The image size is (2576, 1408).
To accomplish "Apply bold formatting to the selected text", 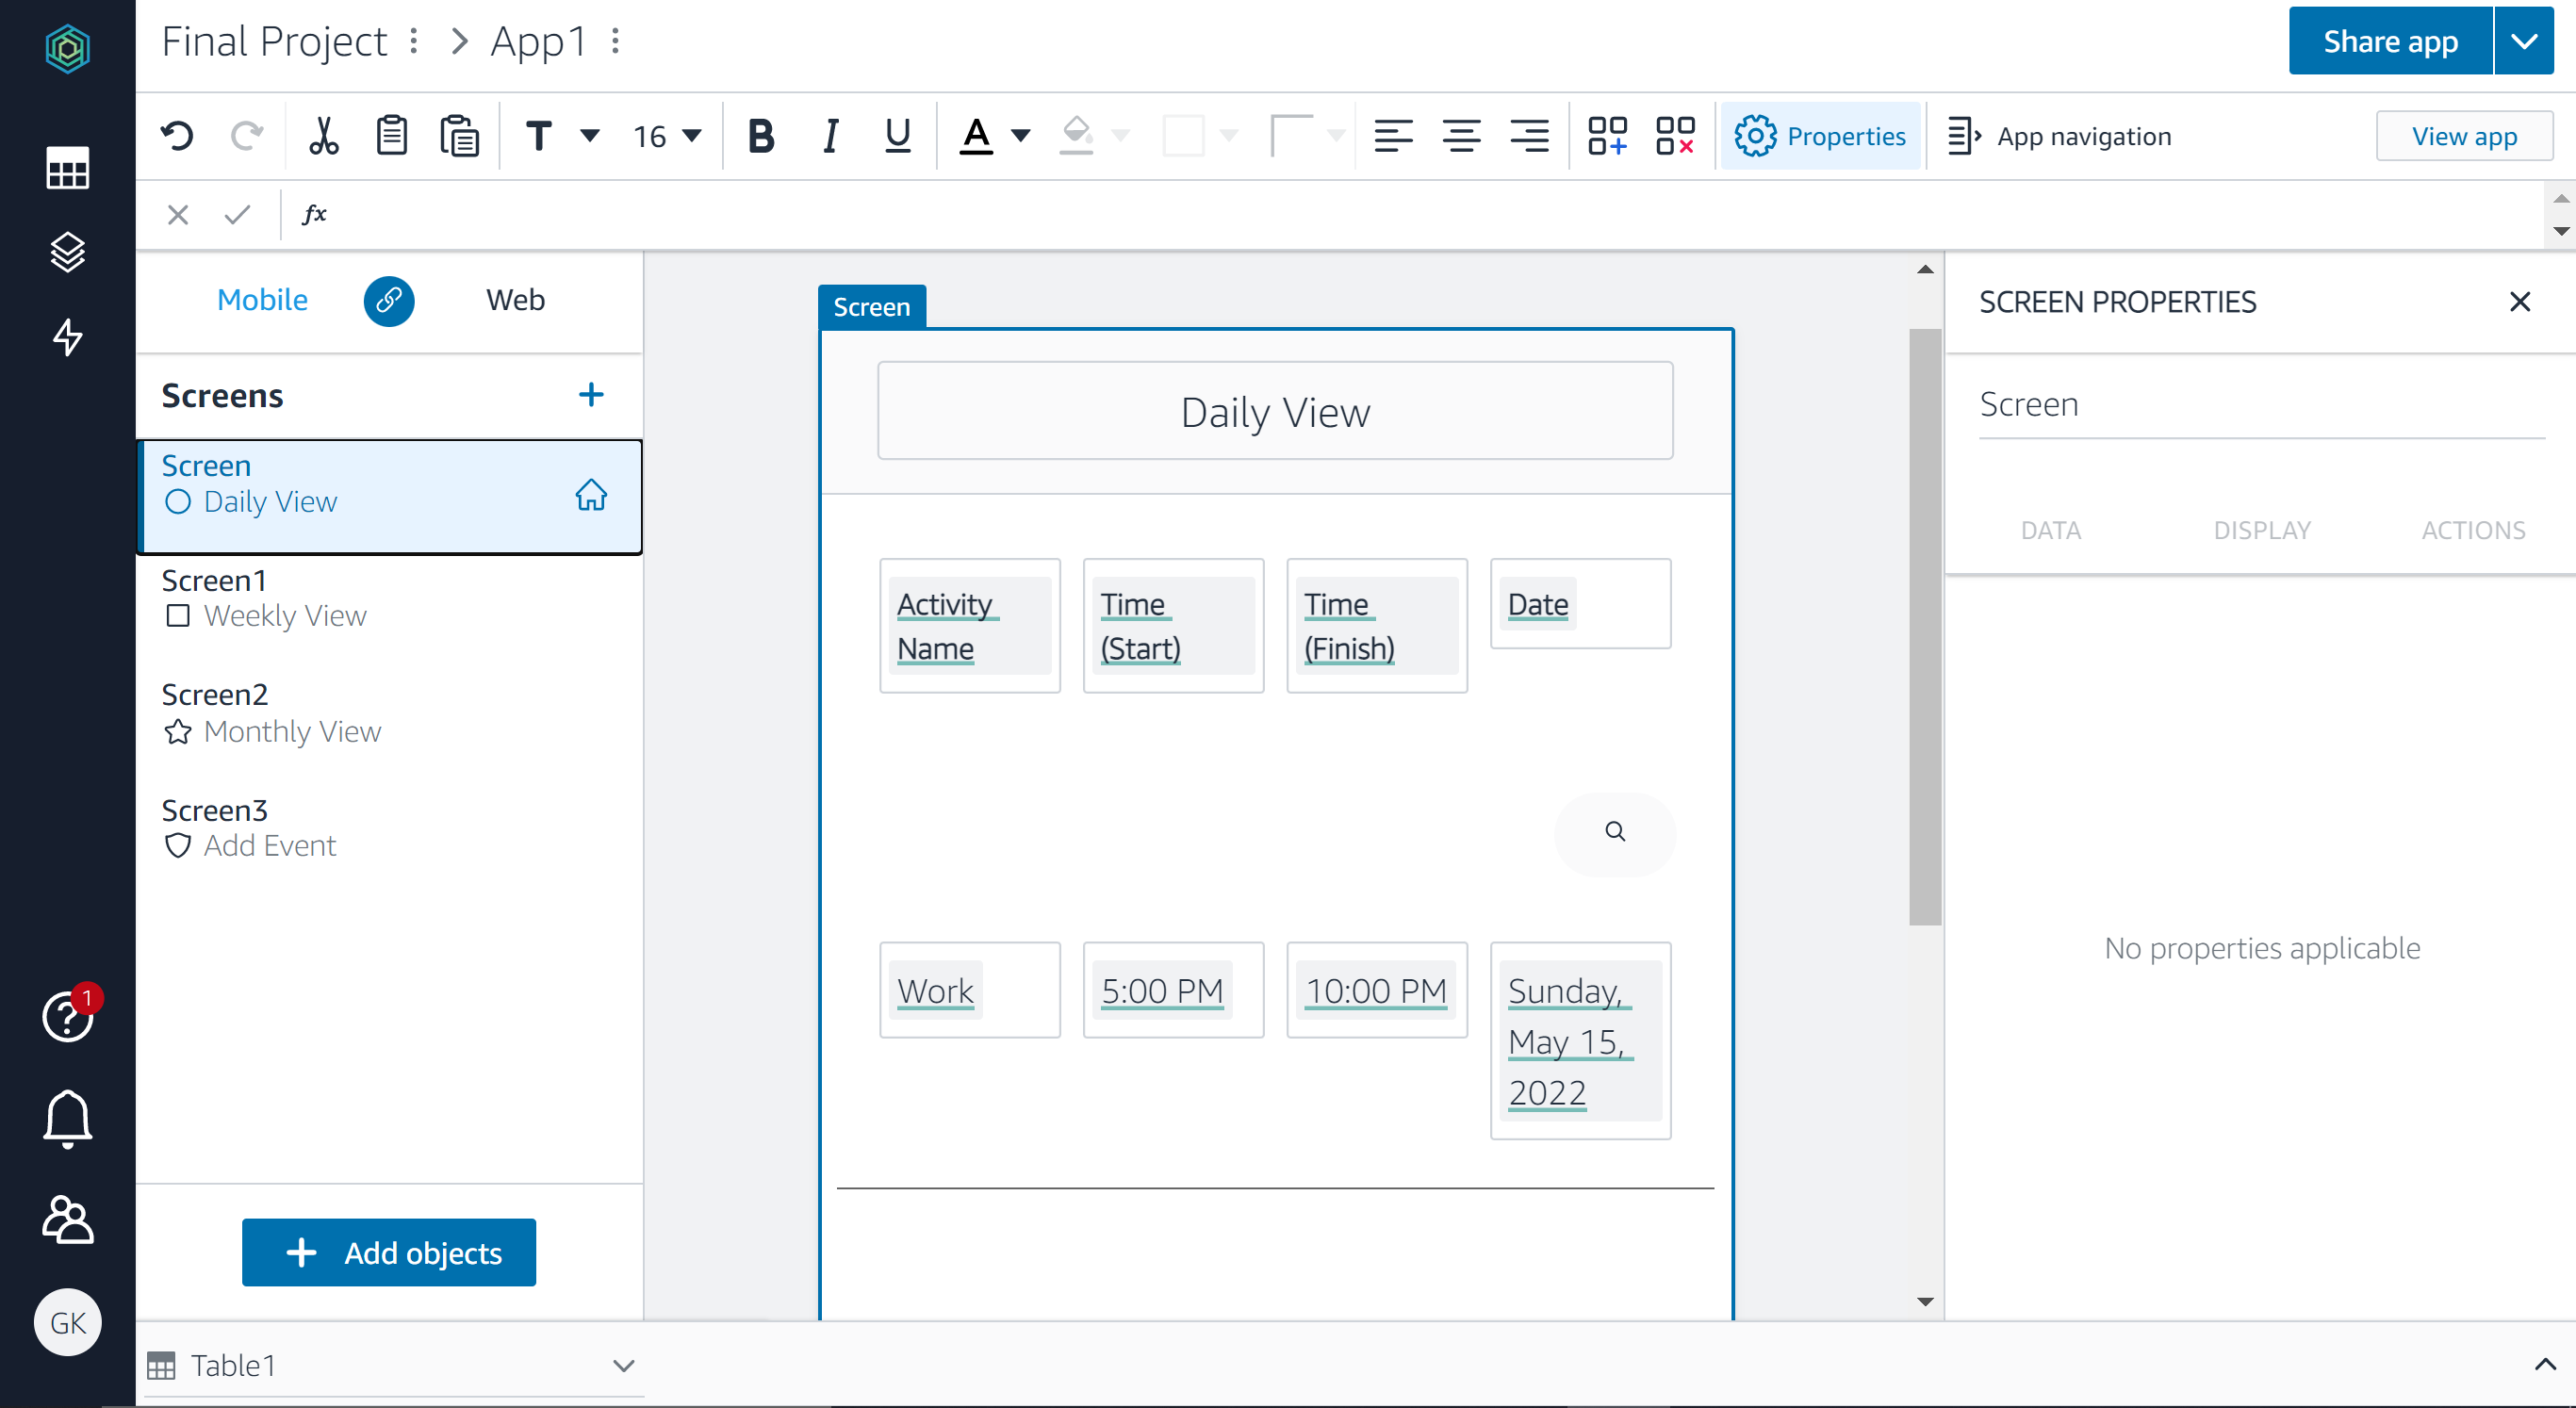I will tap(760, 135).
